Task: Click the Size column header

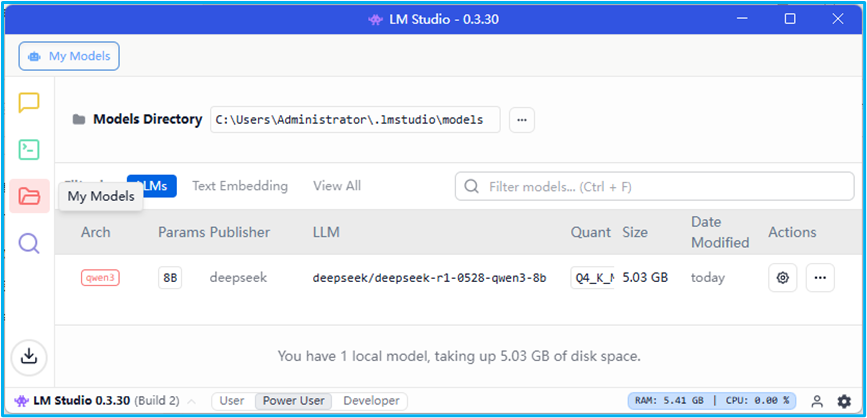Action: tap(635, 232)
